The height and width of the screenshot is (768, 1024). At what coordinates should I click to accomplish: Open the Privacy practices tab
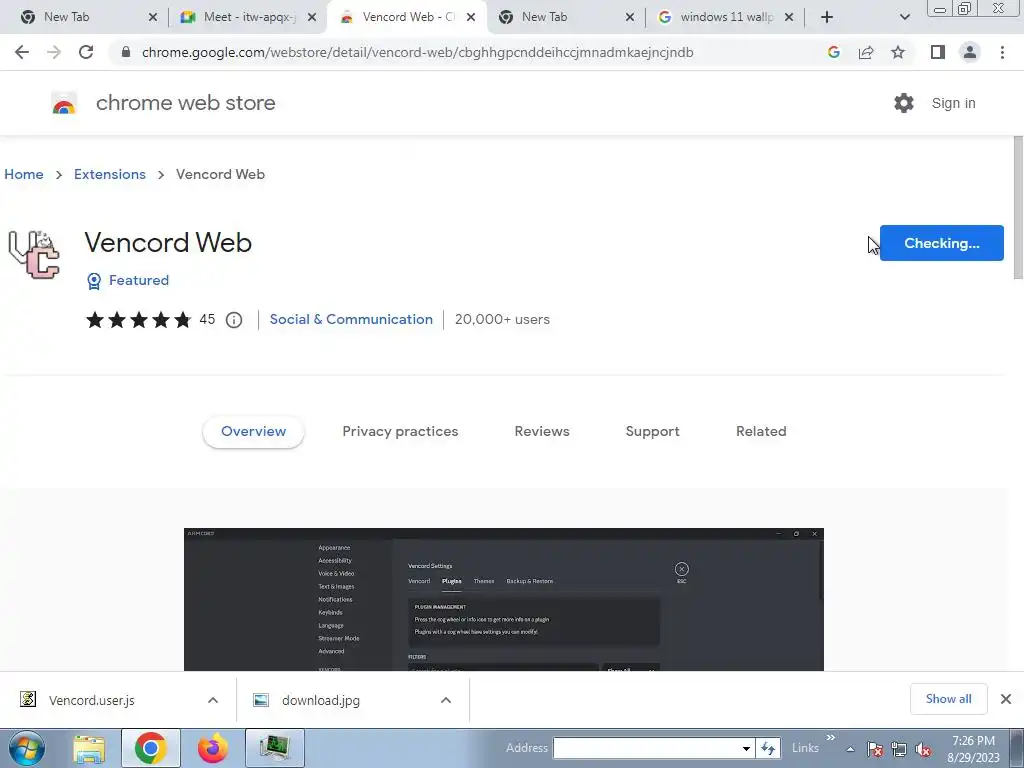[x=400, y=432]
